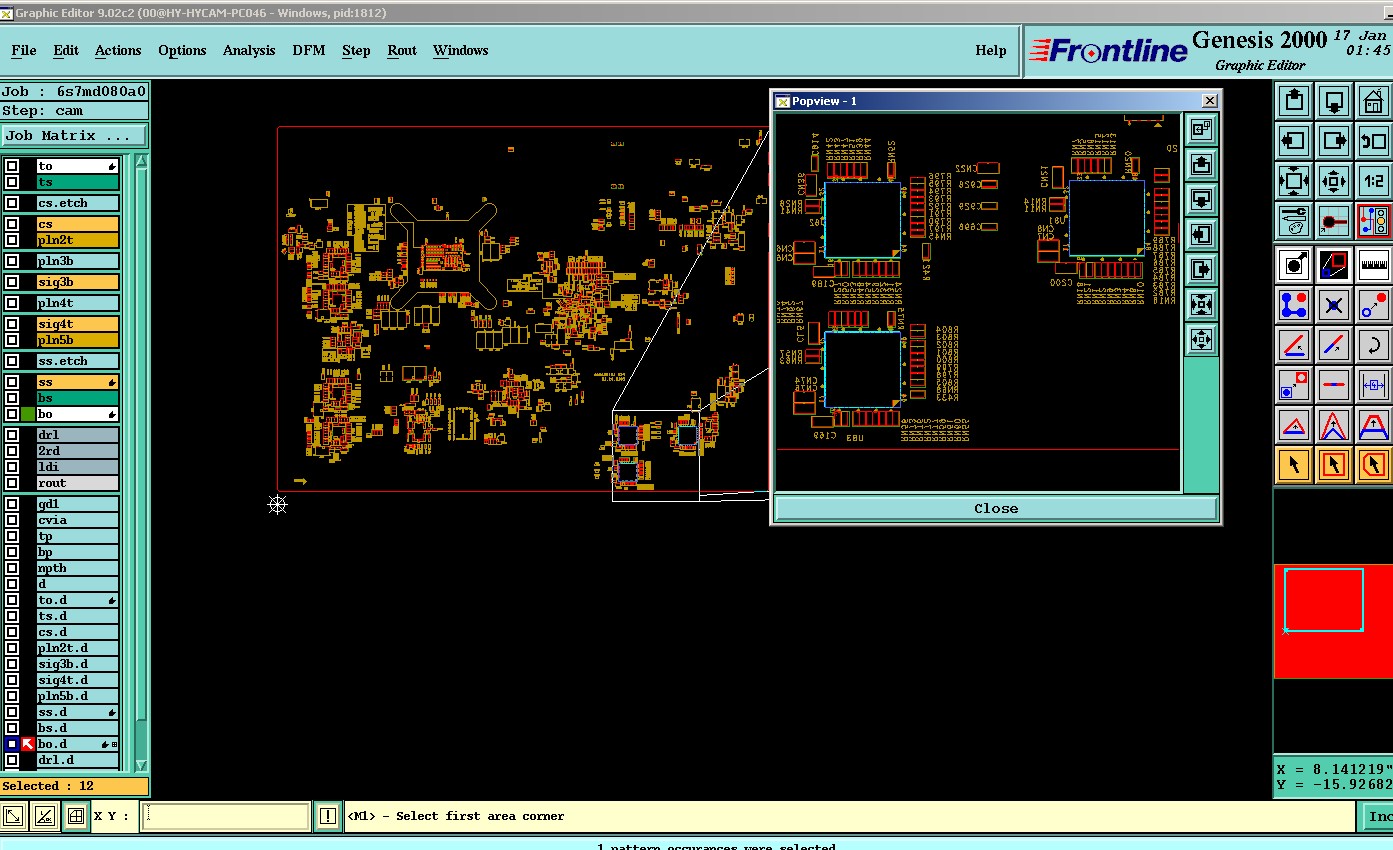
Task: Select the area zoom red-blue squares tool
Action: coord(1334,265)
